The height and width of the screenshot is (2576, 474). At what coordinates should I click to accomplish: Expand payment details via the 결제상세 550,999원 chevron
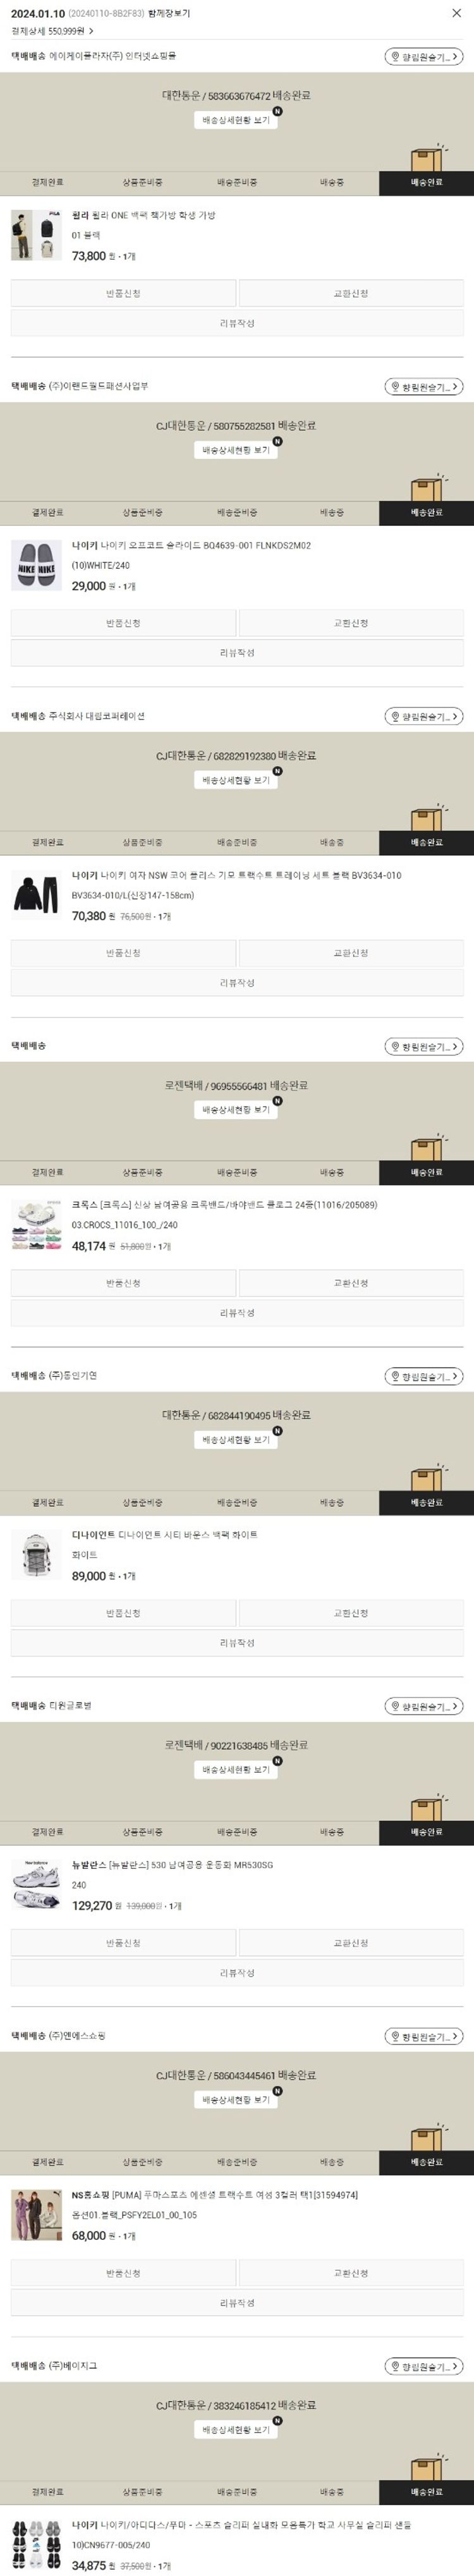tap(91, 31)
